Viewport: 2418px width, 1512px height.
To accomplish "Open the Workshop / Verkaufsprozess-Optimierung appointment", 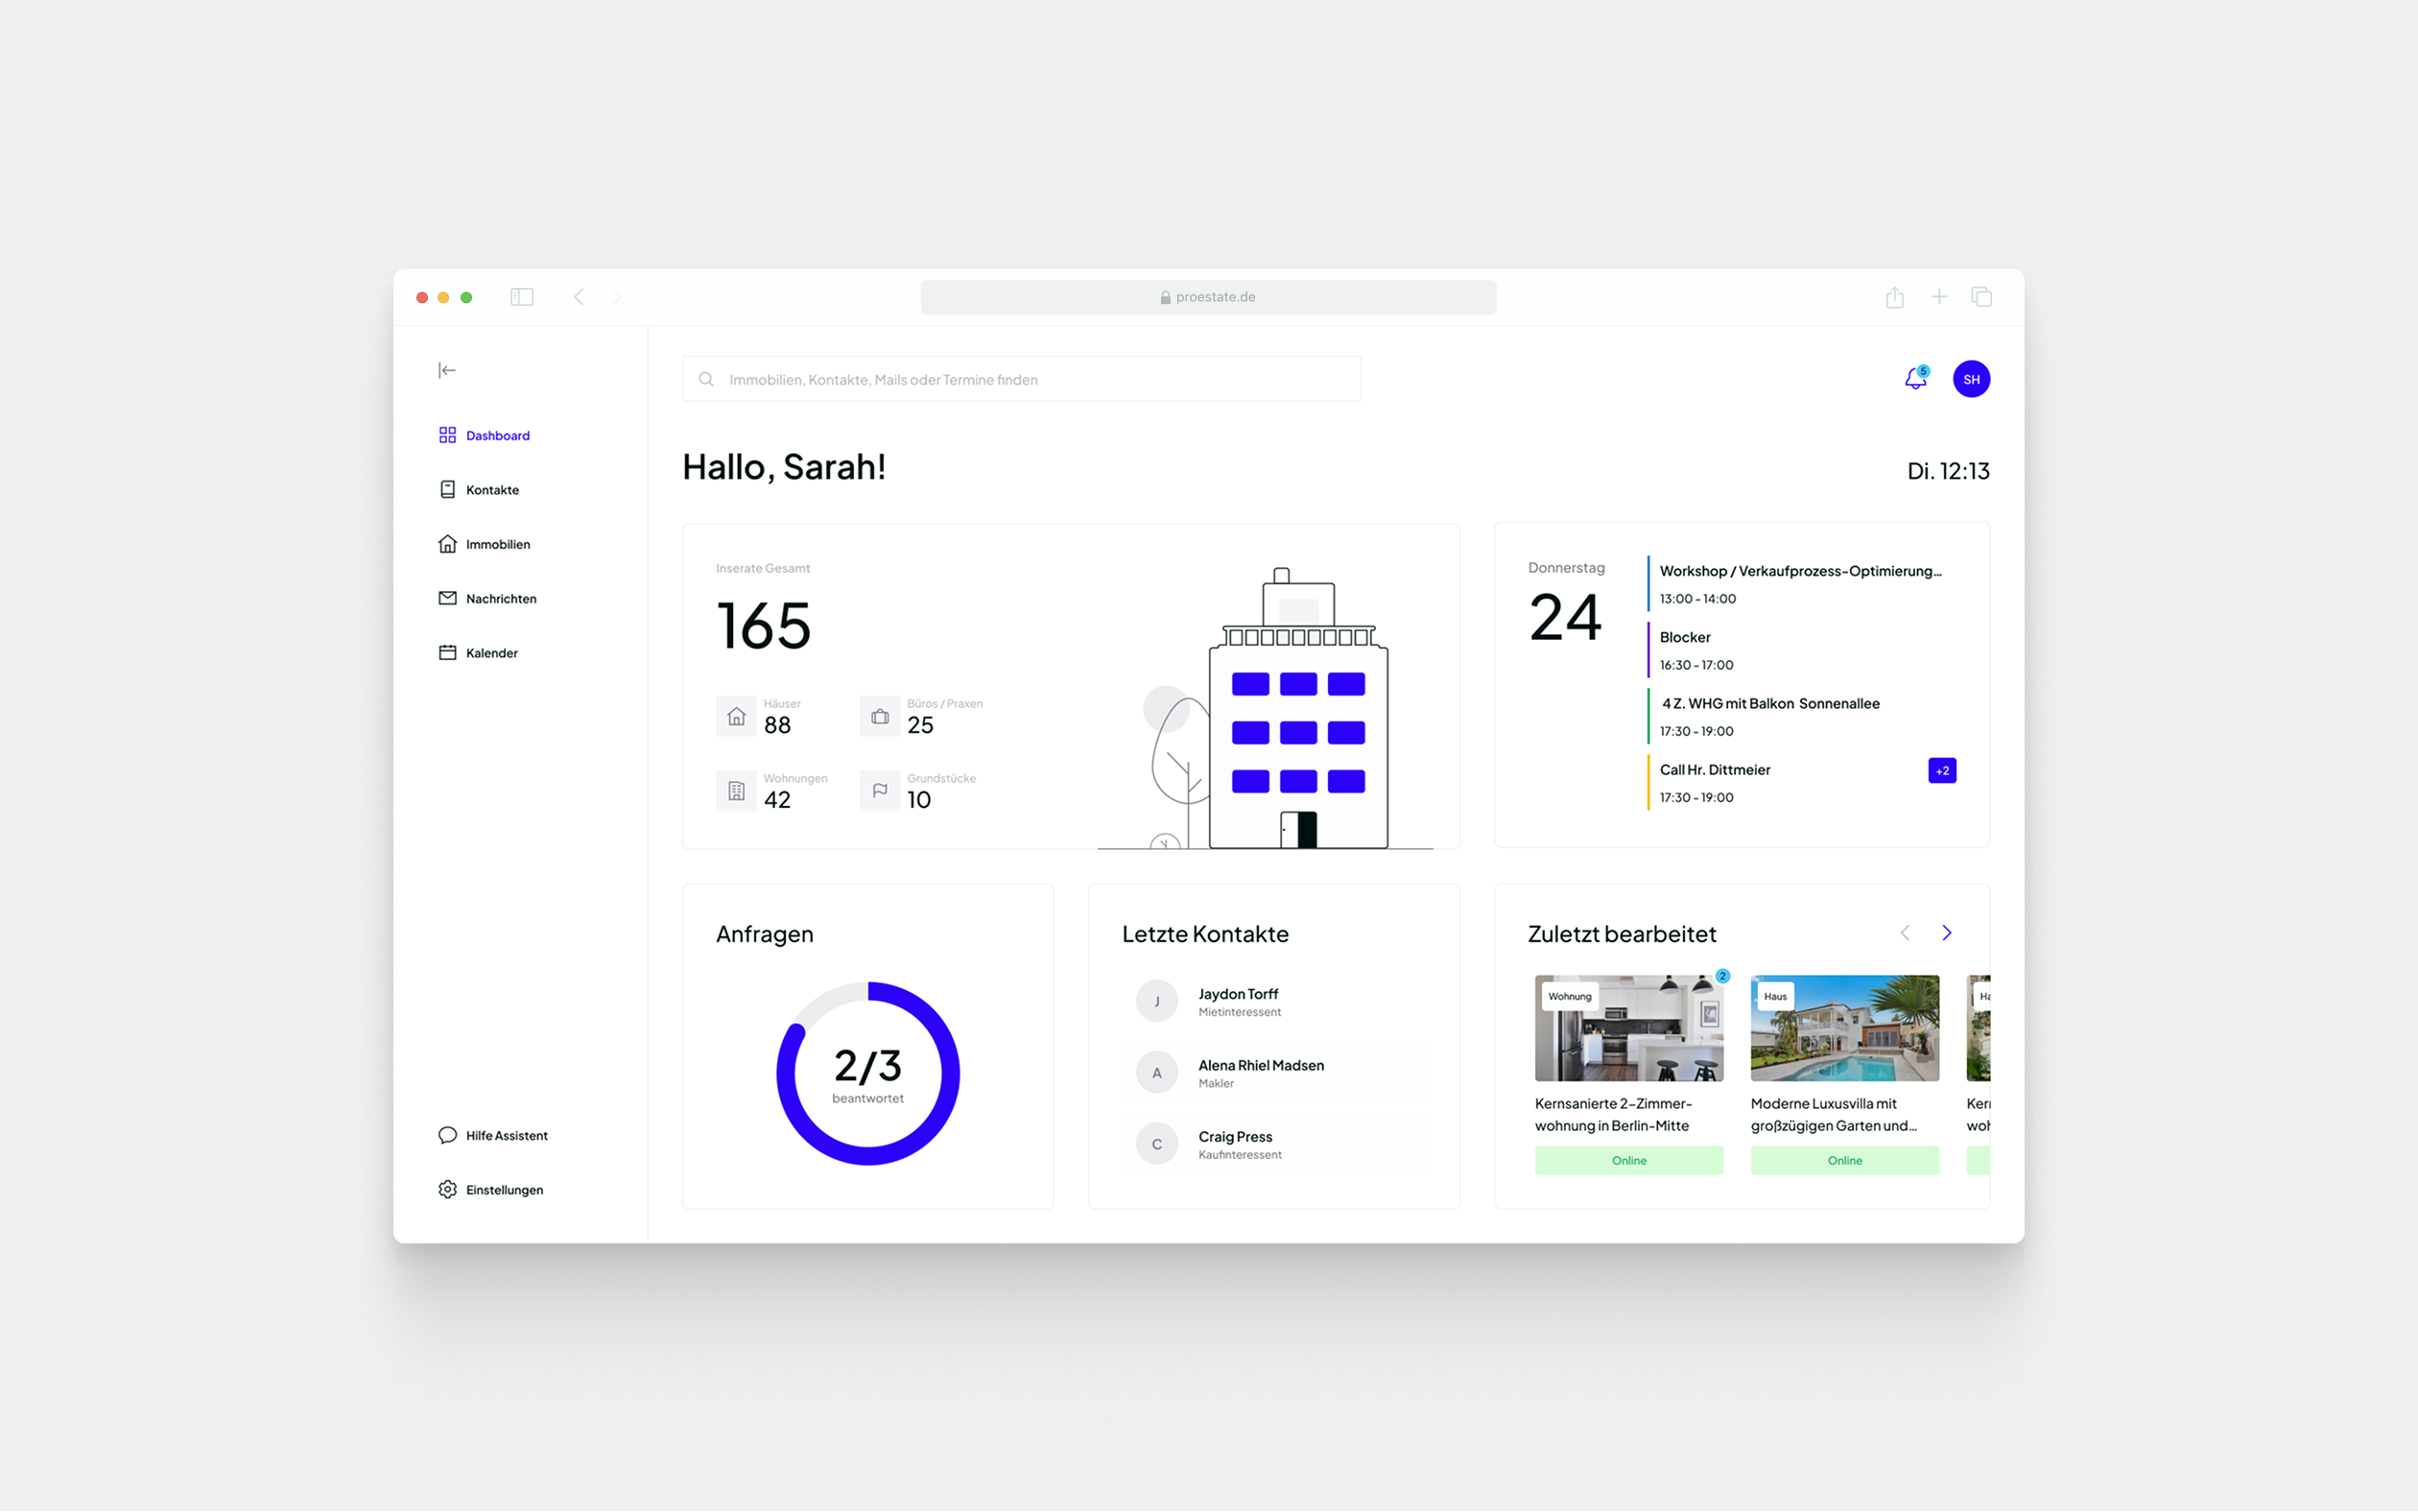I will [1800, 584].
